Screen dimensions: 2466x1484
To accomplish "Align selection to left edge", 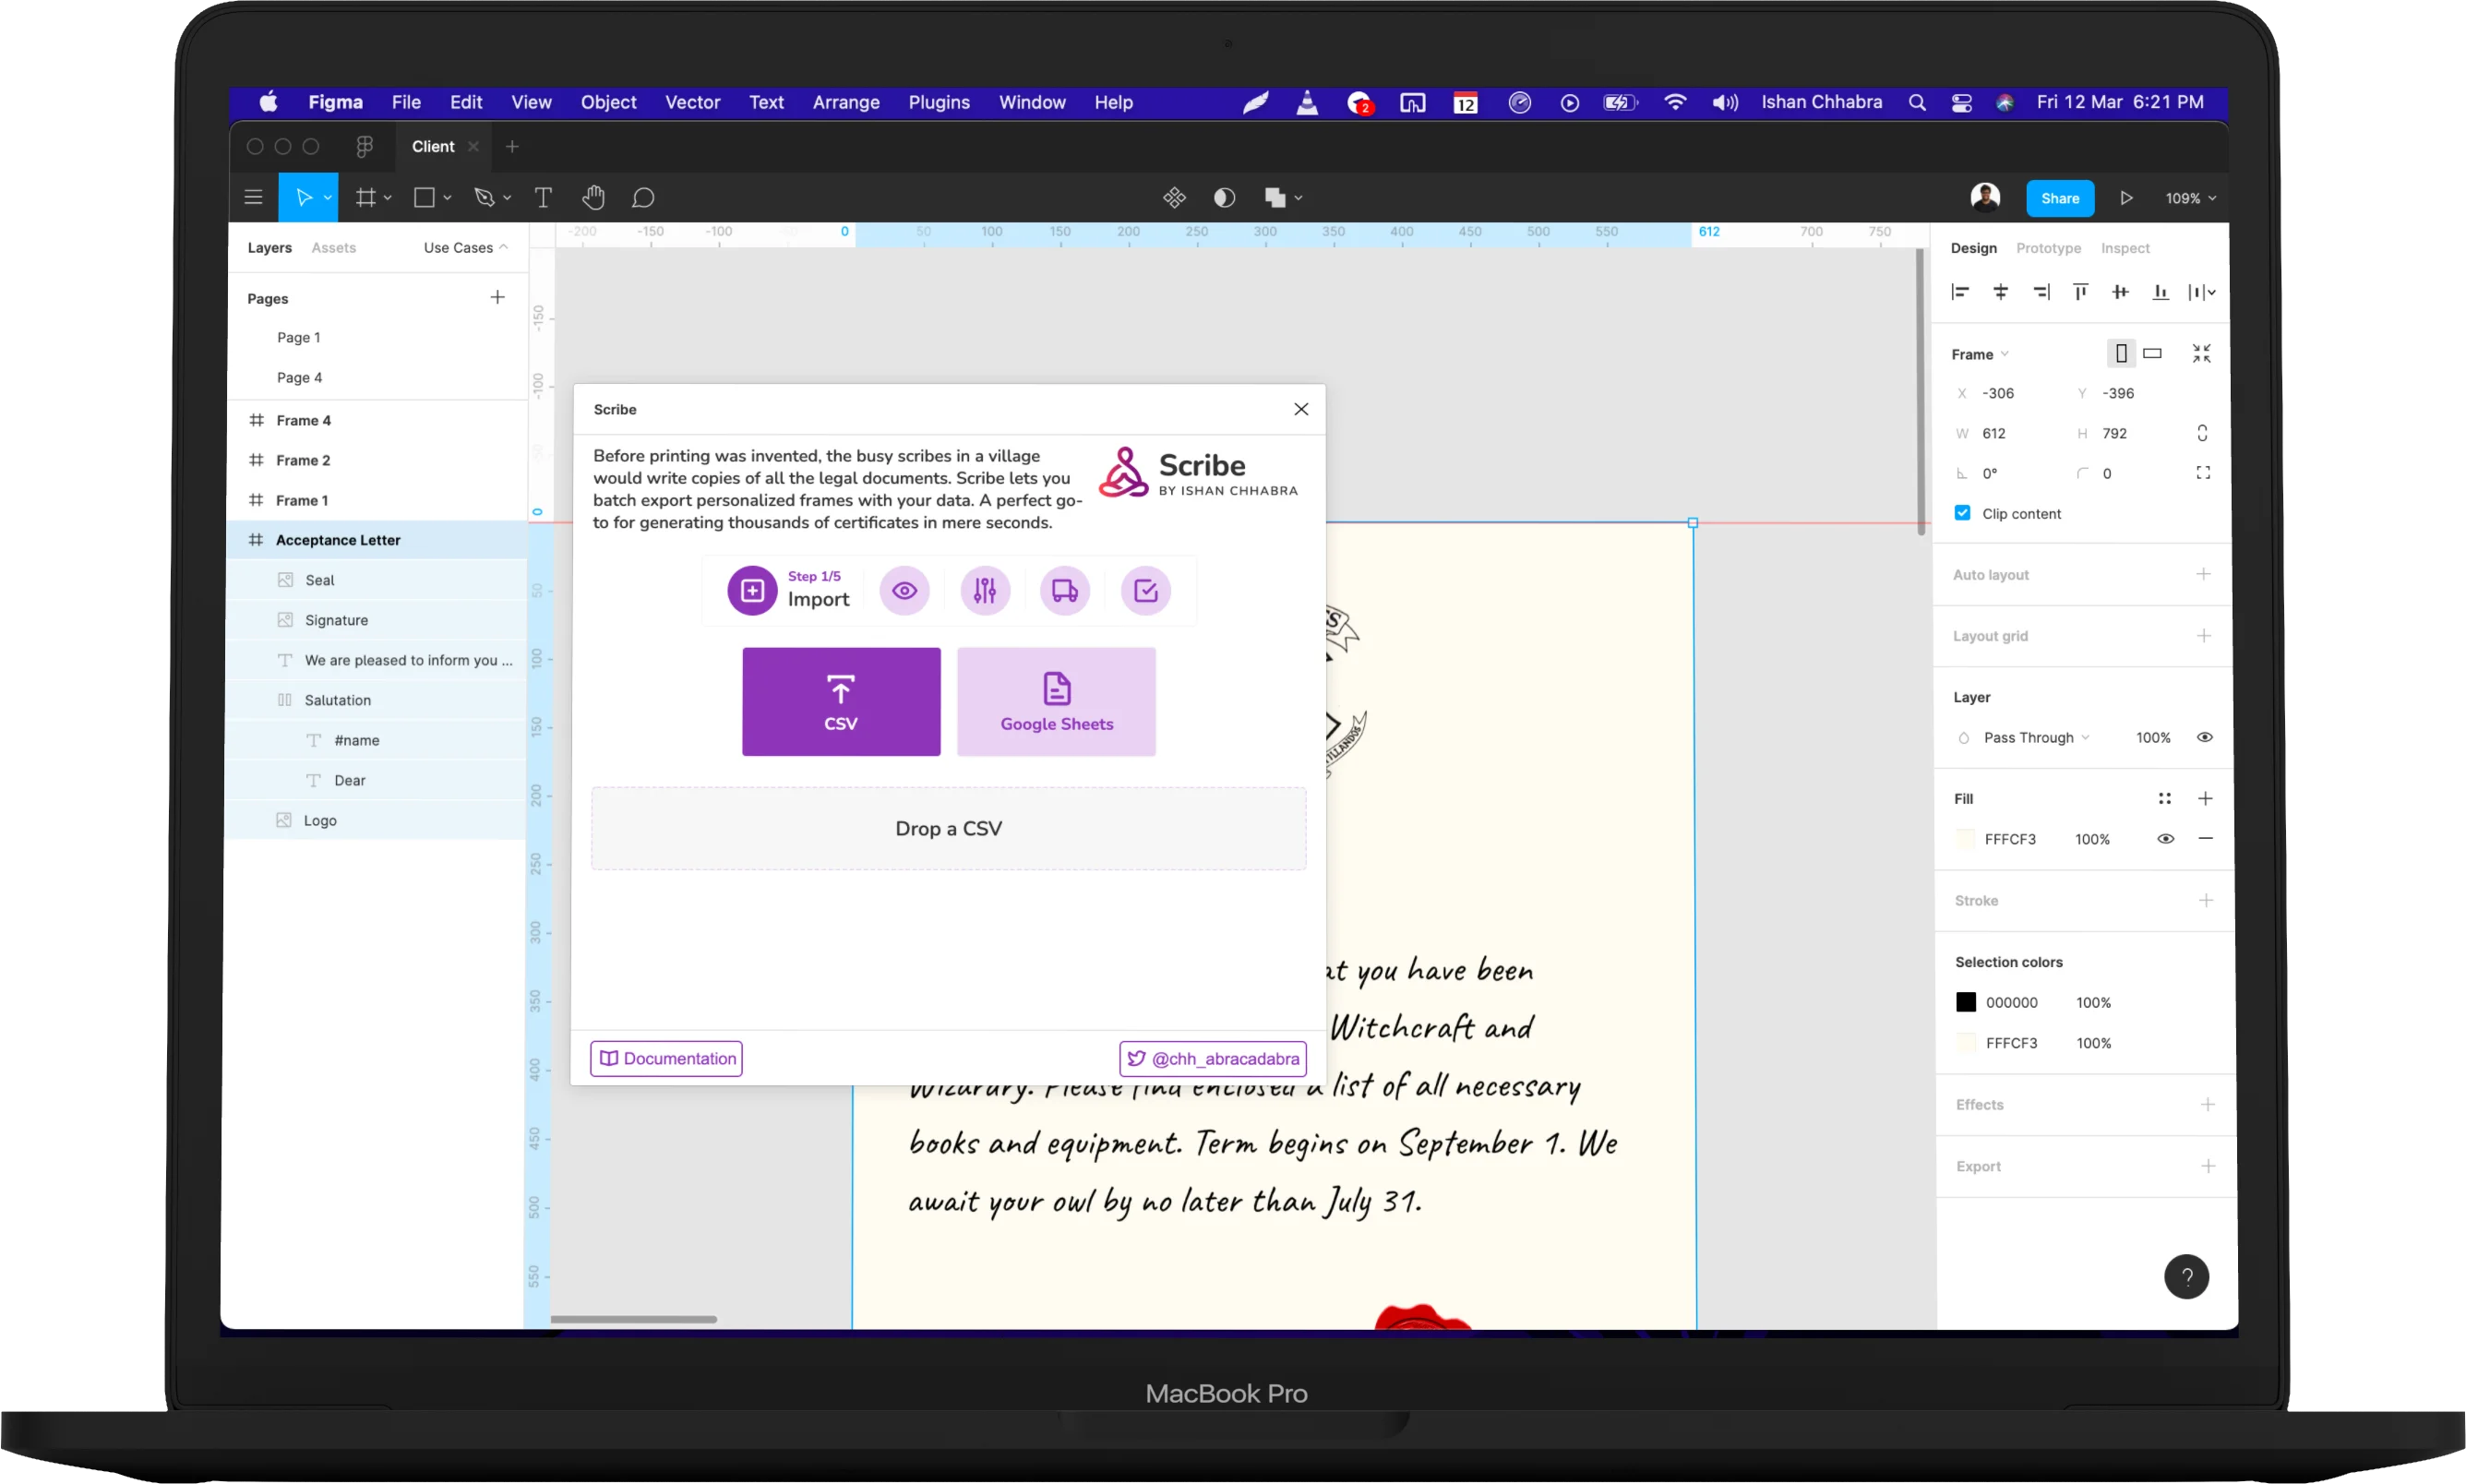I will coord(1960,292).
